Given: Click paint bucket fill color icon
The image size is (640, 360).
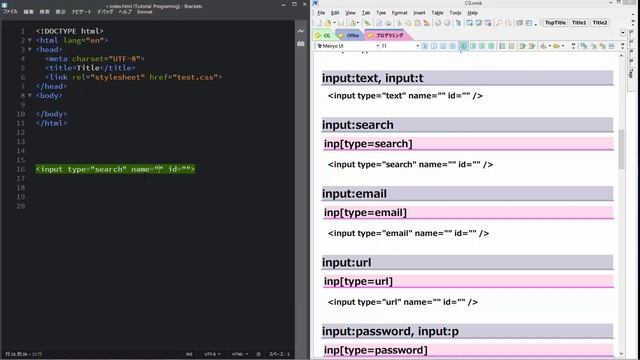Looking at the screenshot, I should click(543, 46).
